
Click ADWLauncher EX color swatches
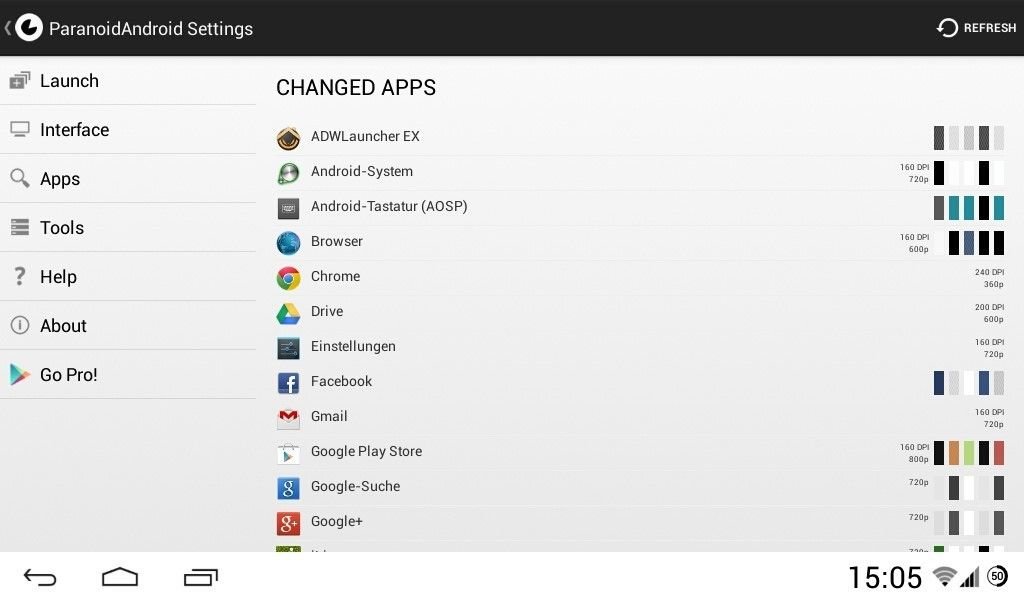[968, 138]
